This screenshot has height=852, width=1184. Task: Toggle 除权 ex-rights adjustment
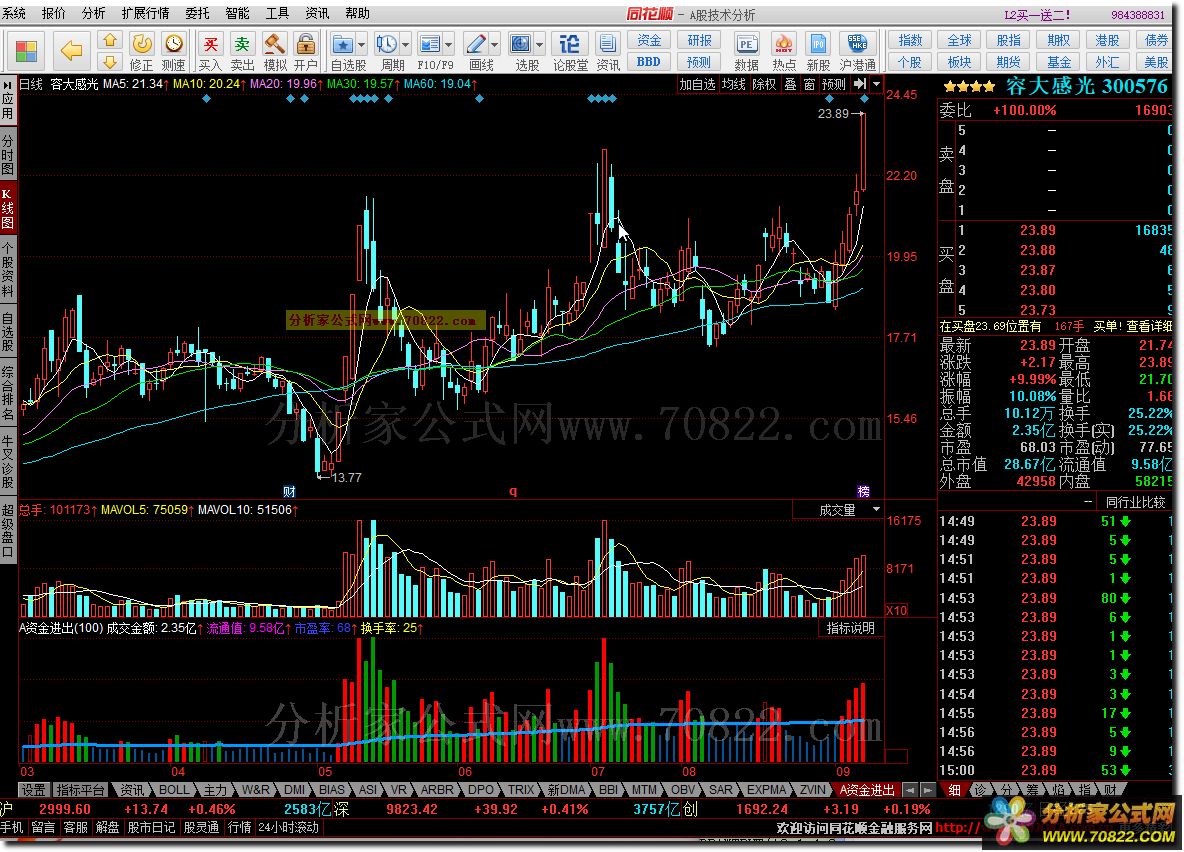coord(764,84)
